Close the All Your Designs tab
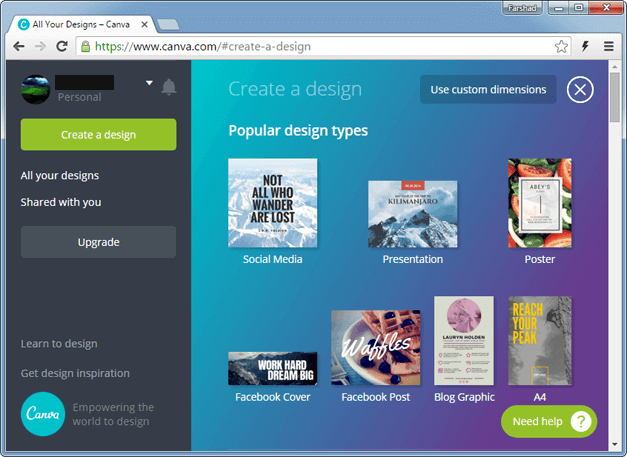This screenshot has height=457, width=627. 144,24
